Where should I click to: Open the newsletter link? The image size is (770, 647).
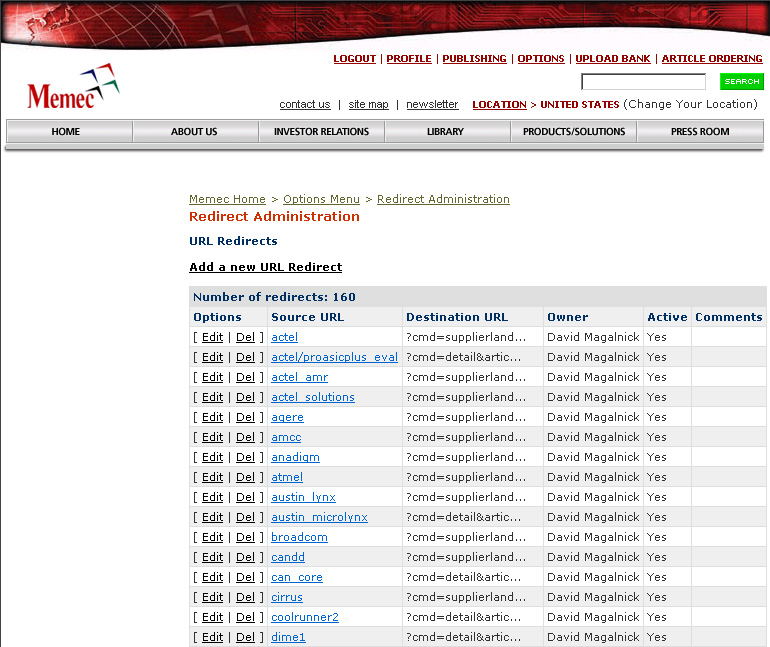(432, 104)
